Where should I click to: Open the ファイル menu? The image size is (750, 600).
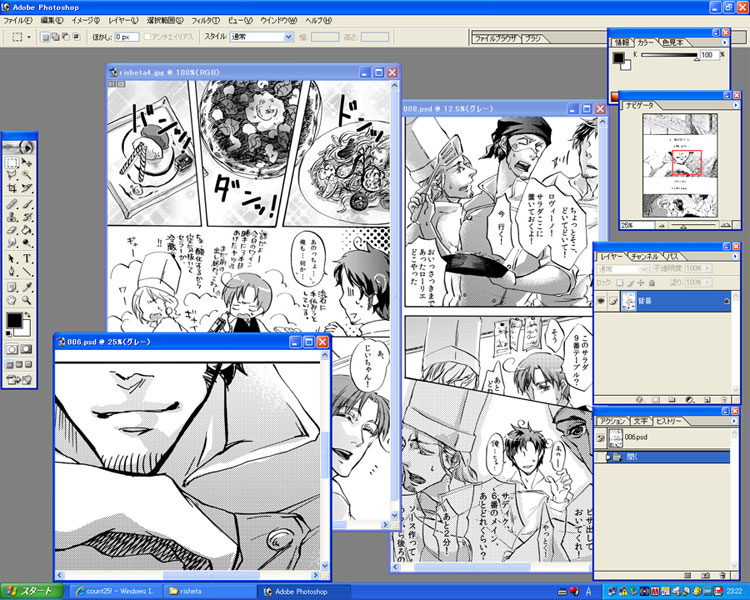[18, 21]
